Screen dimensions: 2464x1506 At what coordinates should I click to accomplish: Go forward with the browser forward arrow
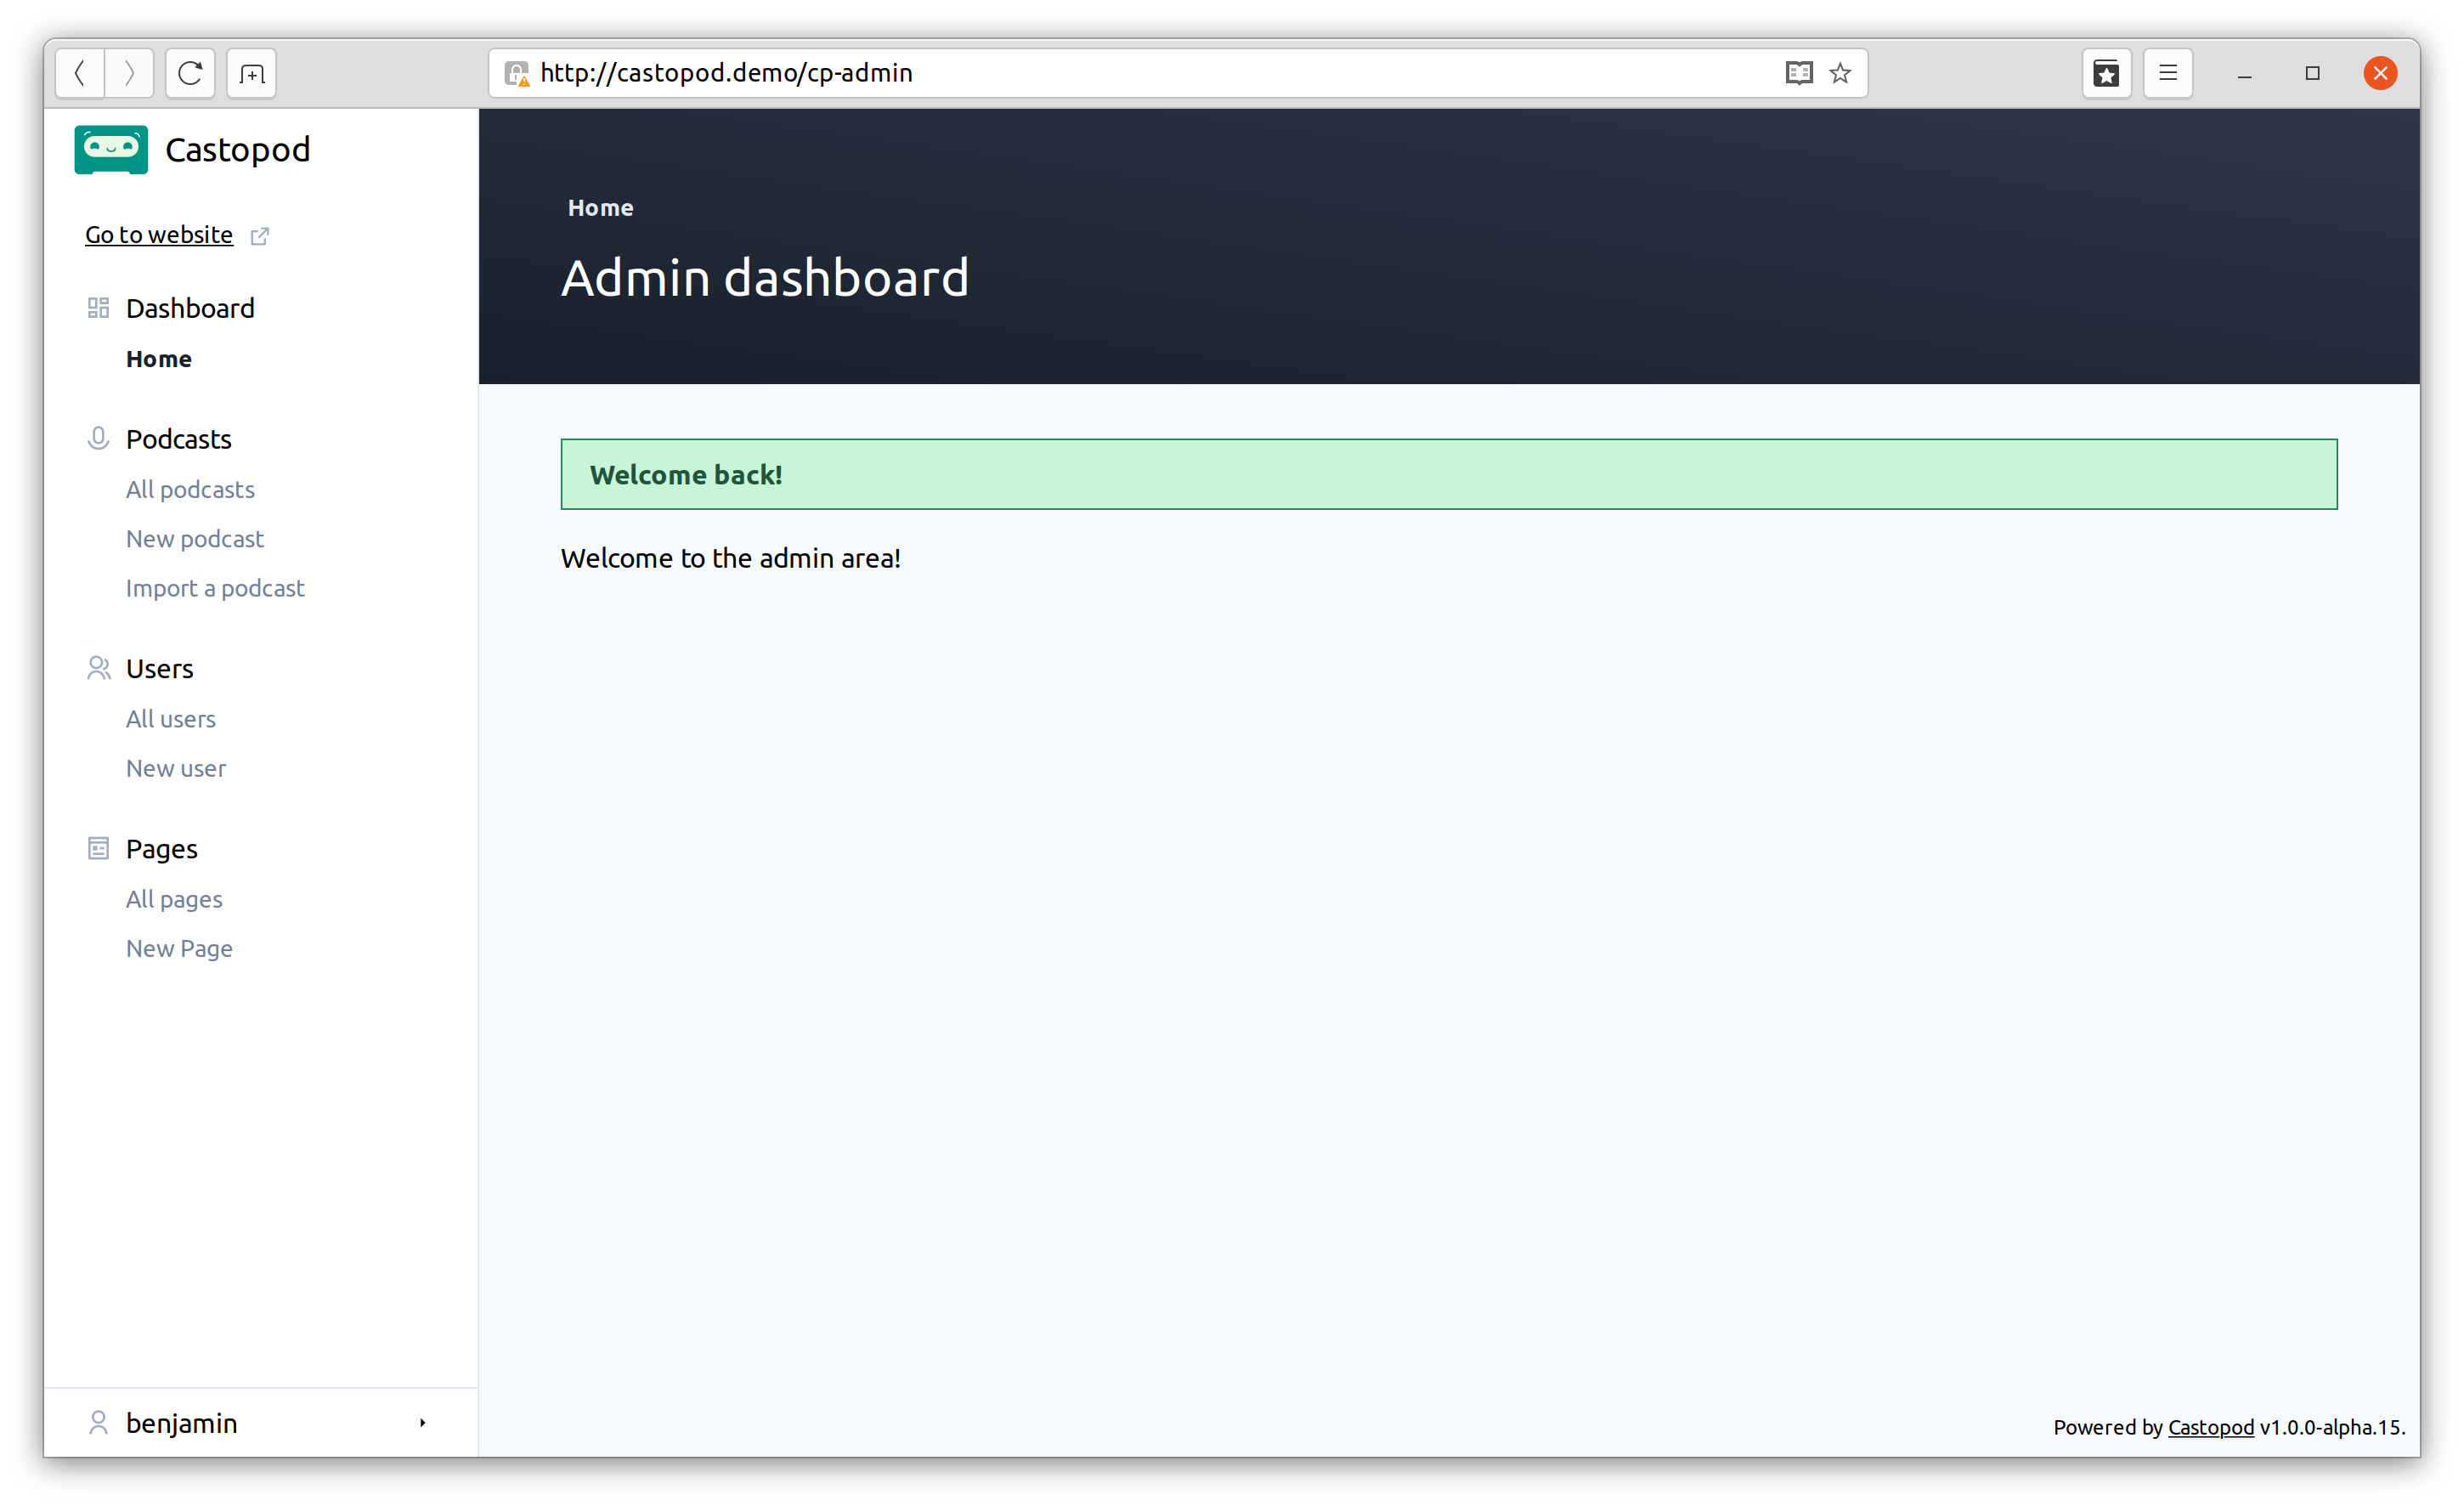[x=129, y=73]
